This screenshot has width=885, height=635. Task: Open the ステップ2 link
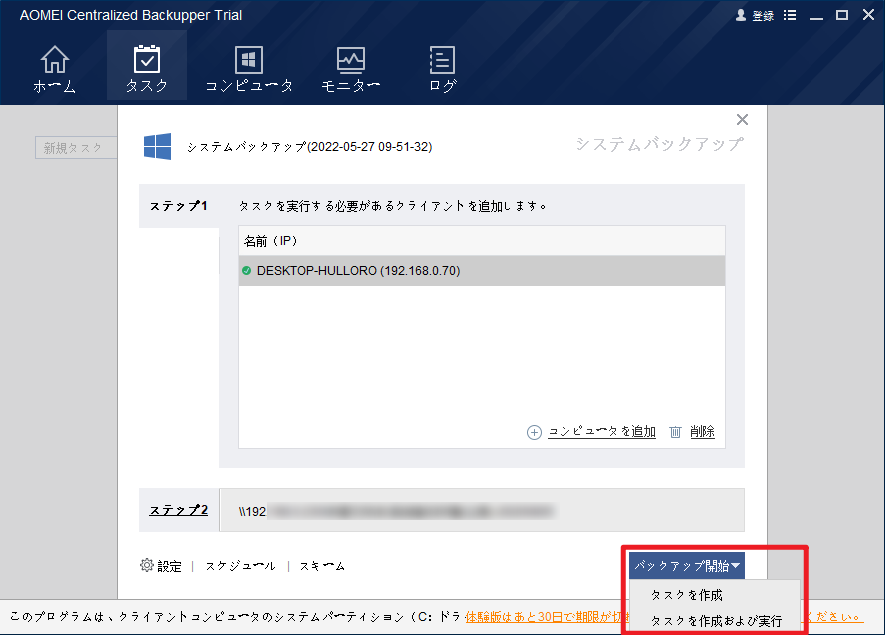pyautogui.click(x=178, y=510)
